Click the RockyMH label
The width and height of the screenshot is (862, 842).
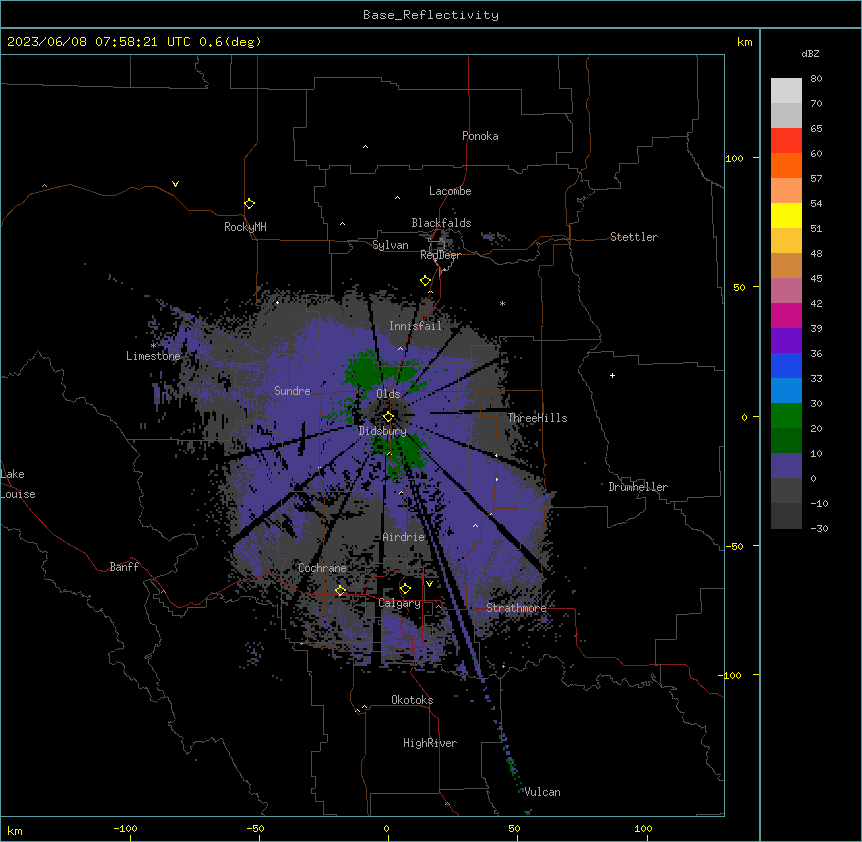[245, 227]
